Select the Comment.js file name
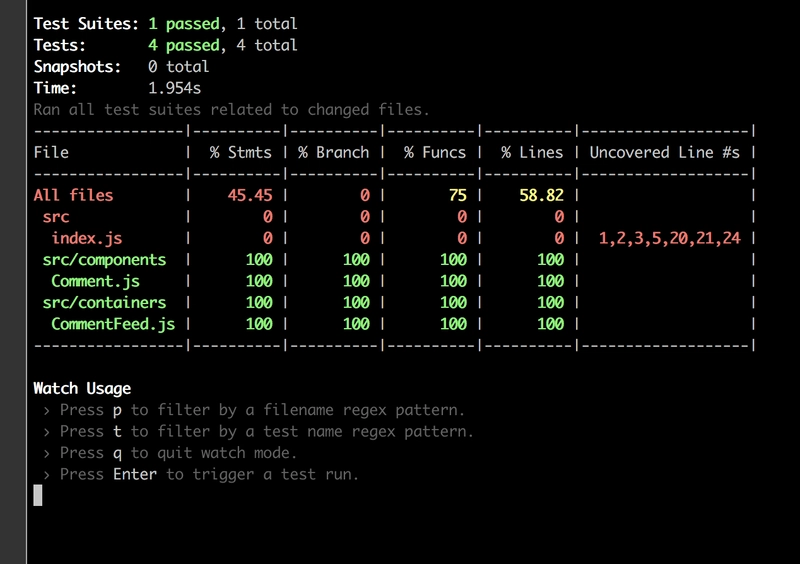Screen dimensions: 800x564 click(95, 281)
